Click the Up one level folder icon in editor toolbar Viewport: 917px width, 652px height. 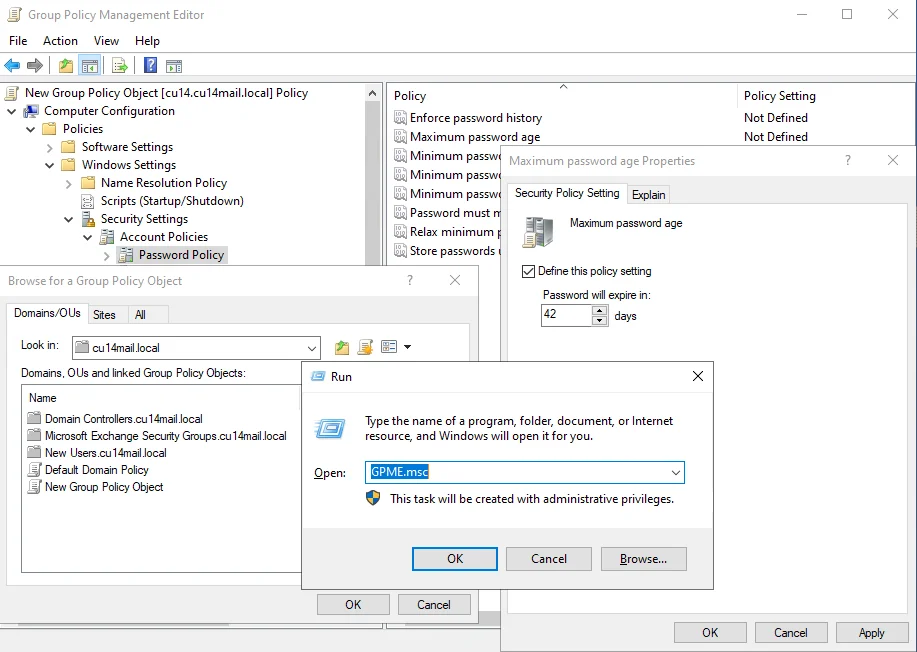pyautogui.click(x=66, y=65)
